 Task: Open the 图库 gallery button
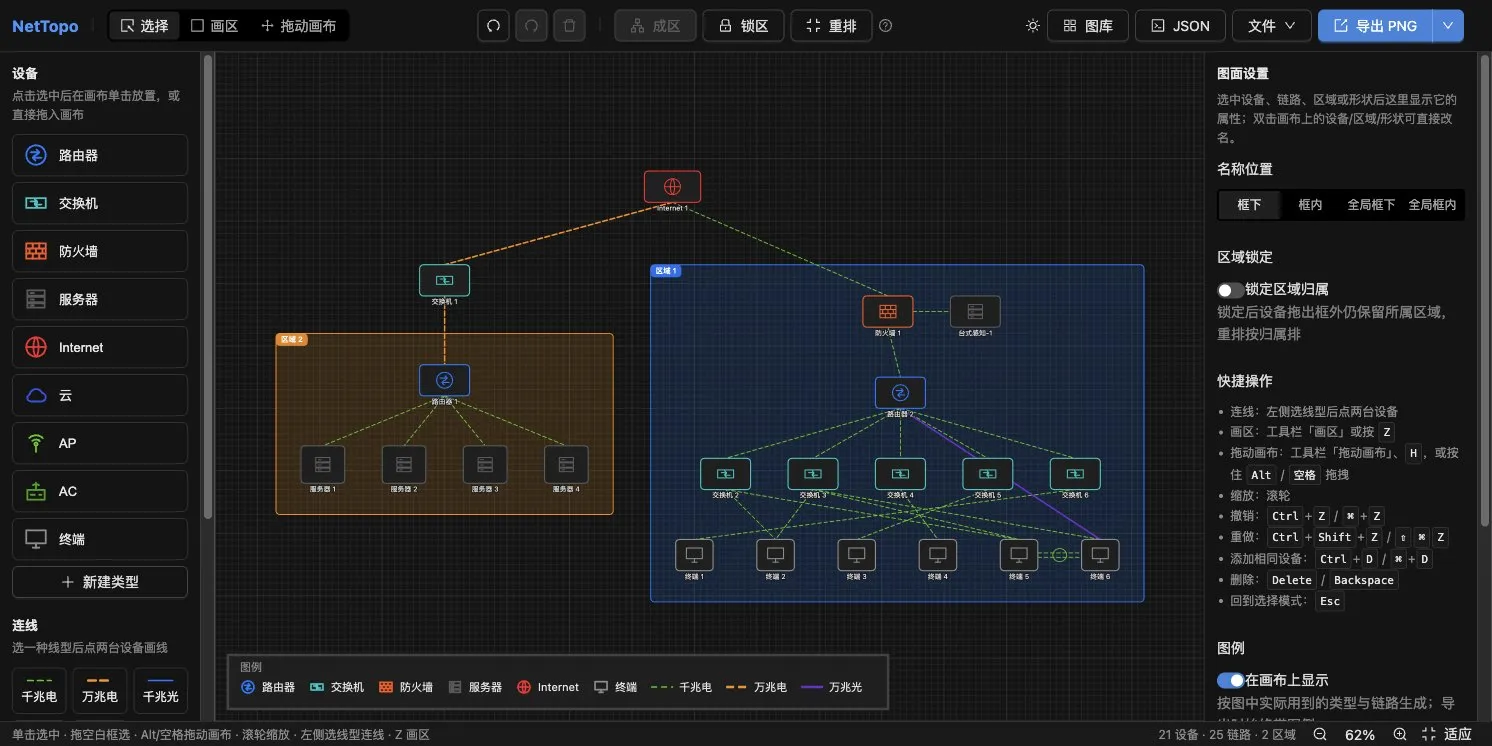tap(1088, 26)
